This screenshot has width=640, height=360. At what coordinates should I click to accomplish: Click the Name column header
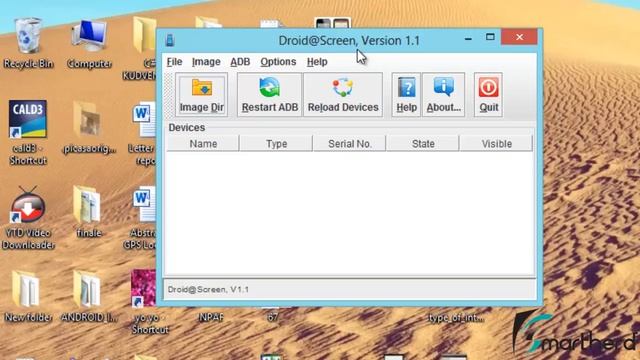click(x=203, y=144)
